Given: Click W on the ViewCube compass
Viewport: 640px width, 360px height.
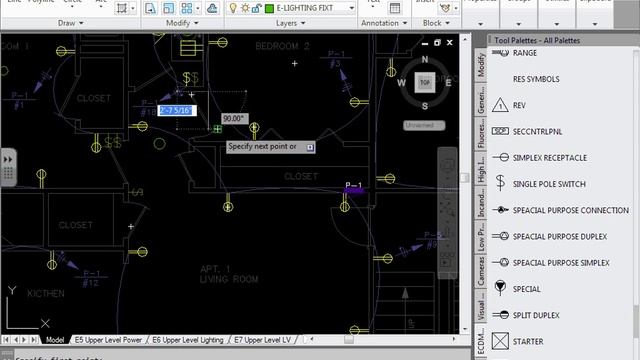Looking at the screenshot, I should coord(401,83).
